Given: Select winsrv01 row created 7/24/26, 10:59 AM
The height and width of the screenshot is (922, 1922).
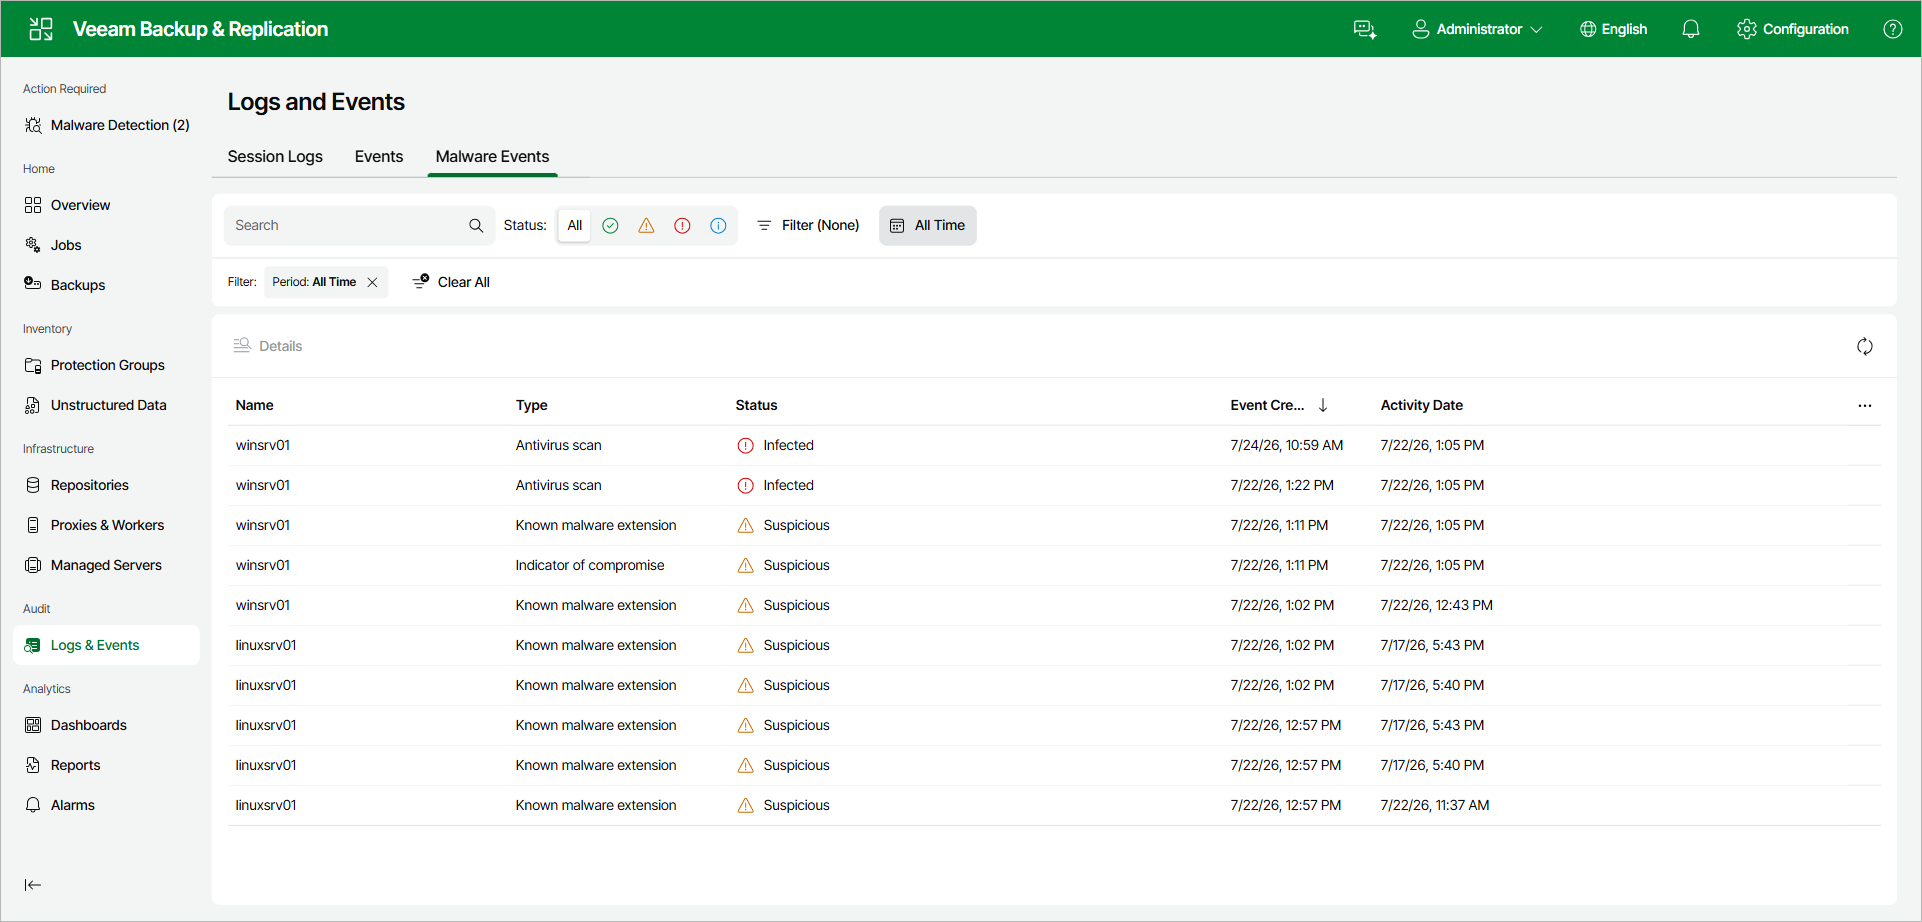Looking at the screenshot, I should coord(1054,446).
